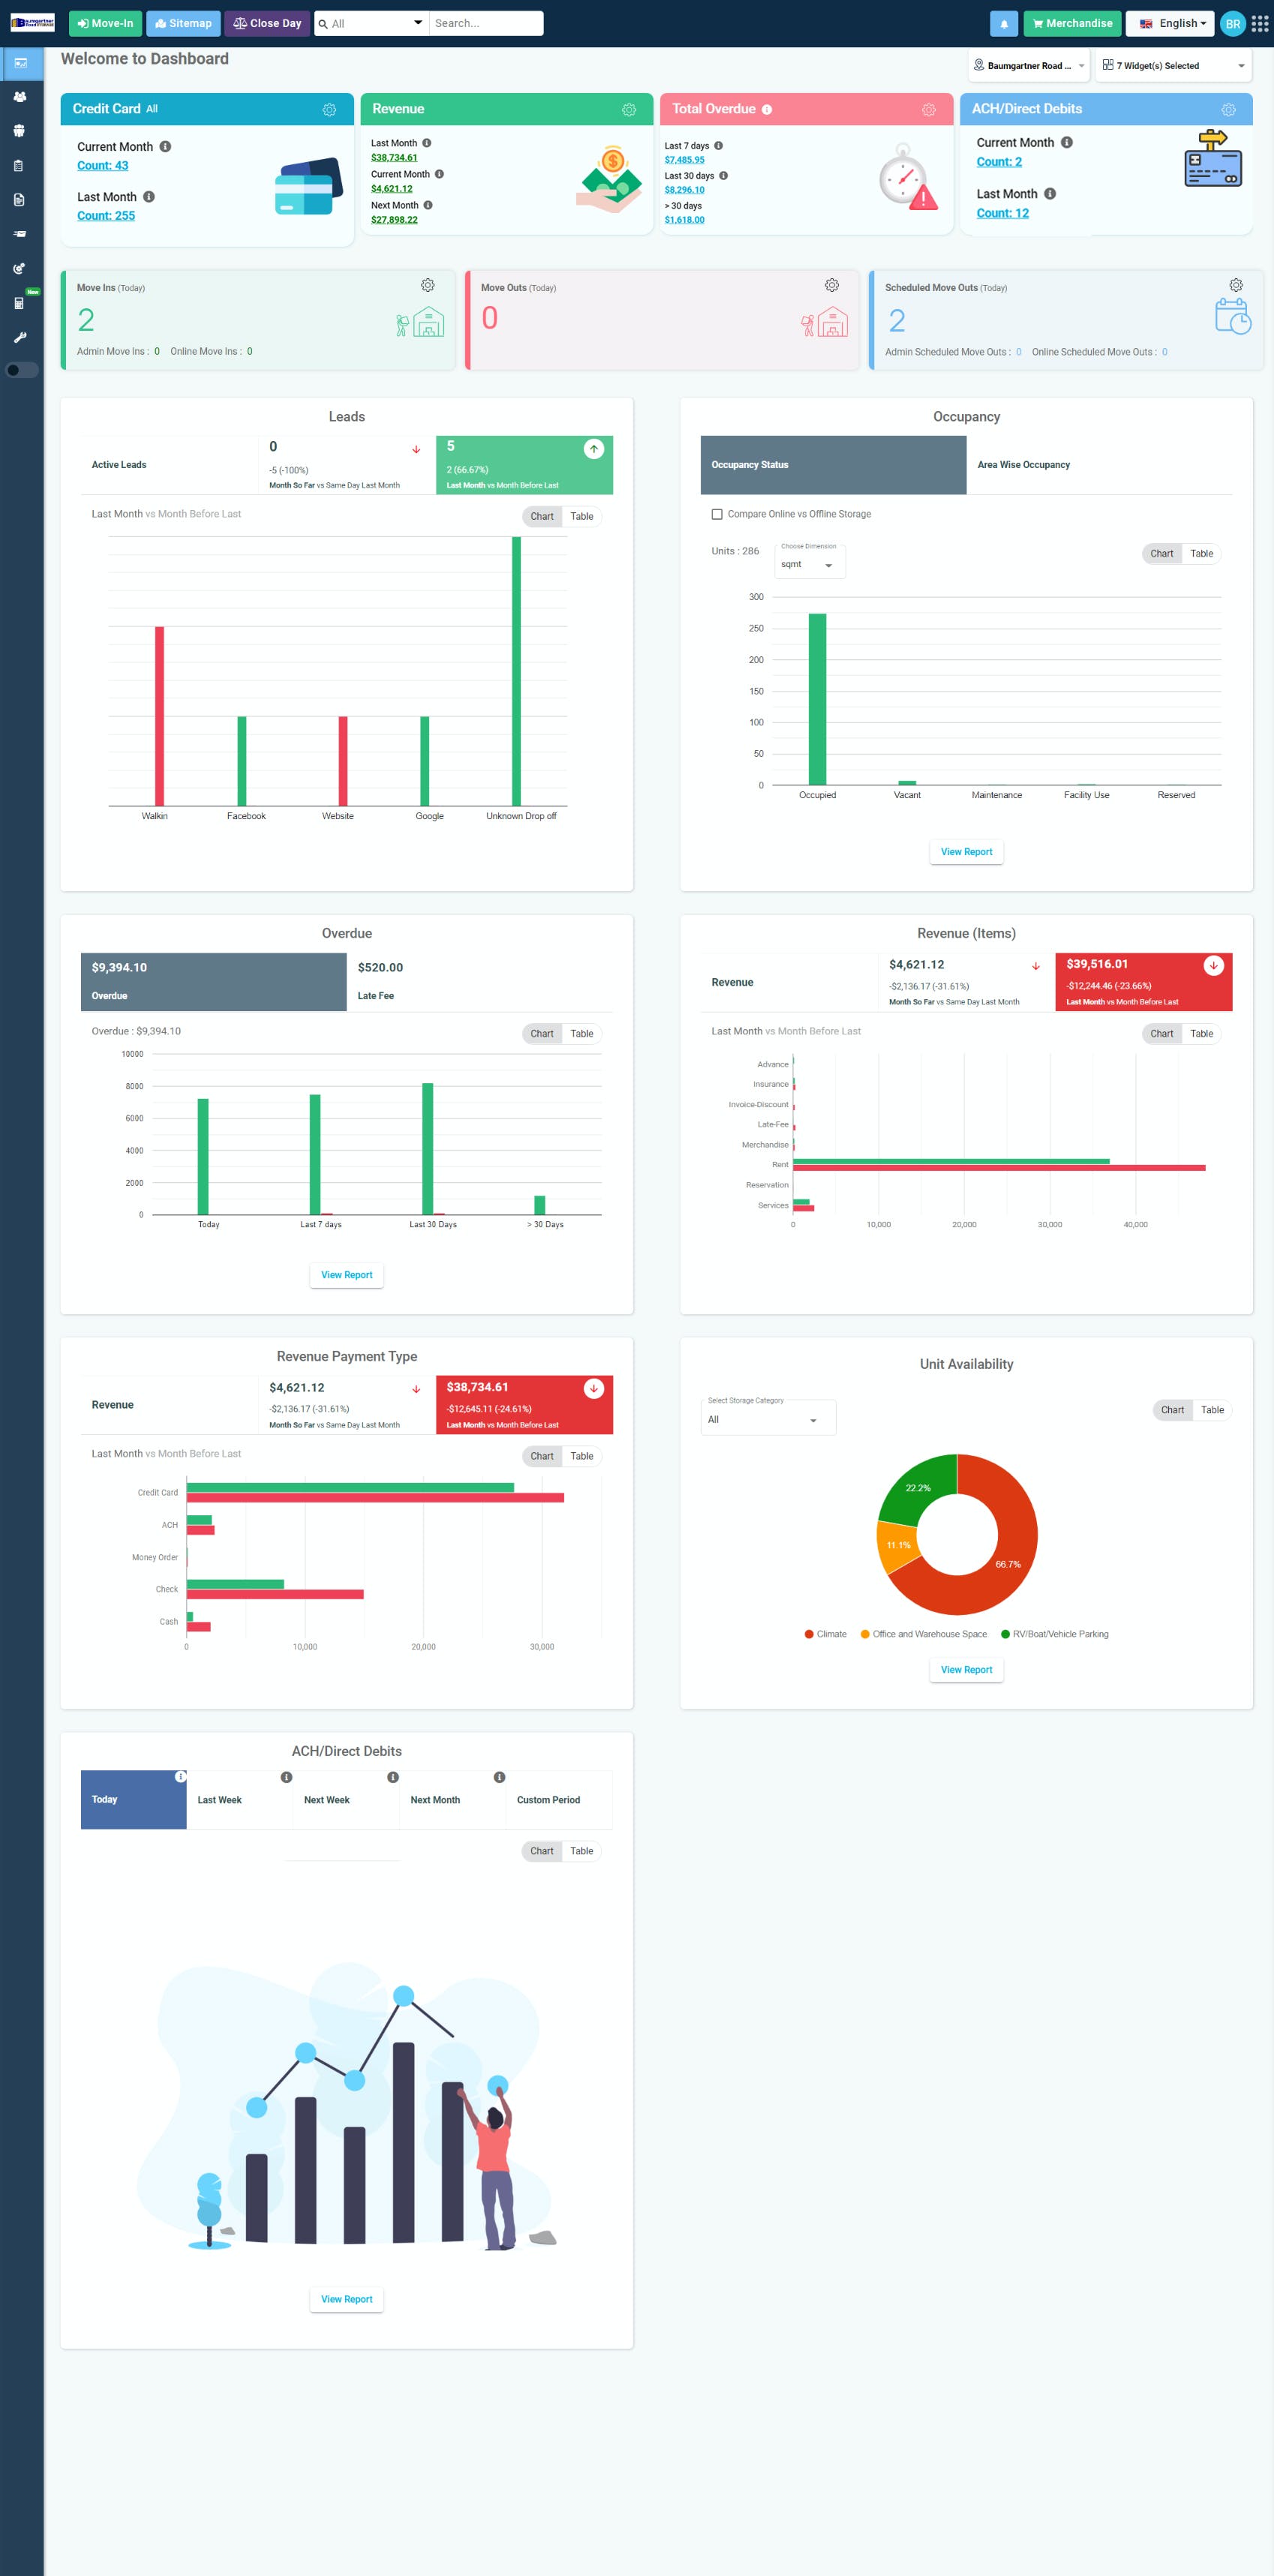Check Compare Online vs Offline Storage
Image resolution: width=1274 pixels, height=2576 pixels.
[716, 514]
